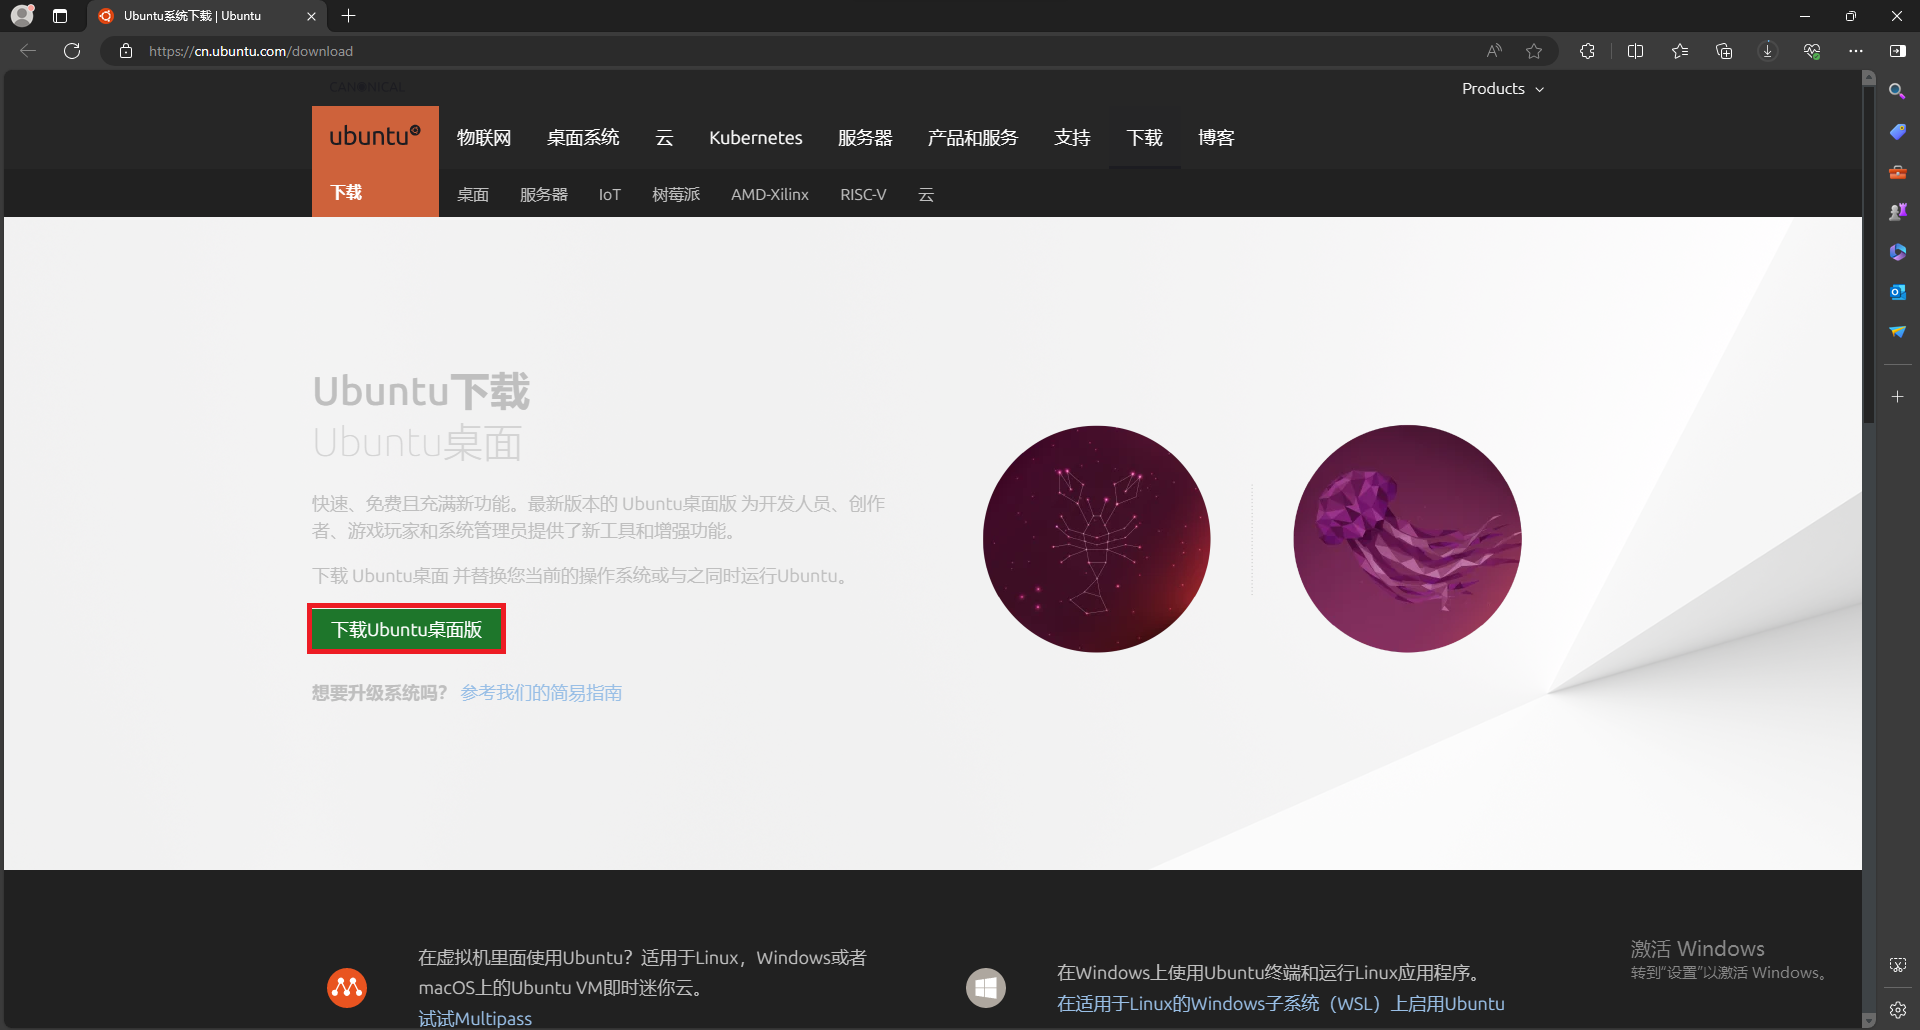
Task: Click the purple jellyfish circle image
Action: click(x=1407, y=539)
